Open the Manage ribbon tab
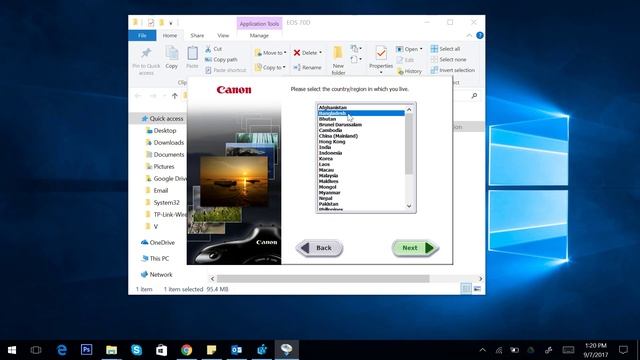 tap(259, 36)
